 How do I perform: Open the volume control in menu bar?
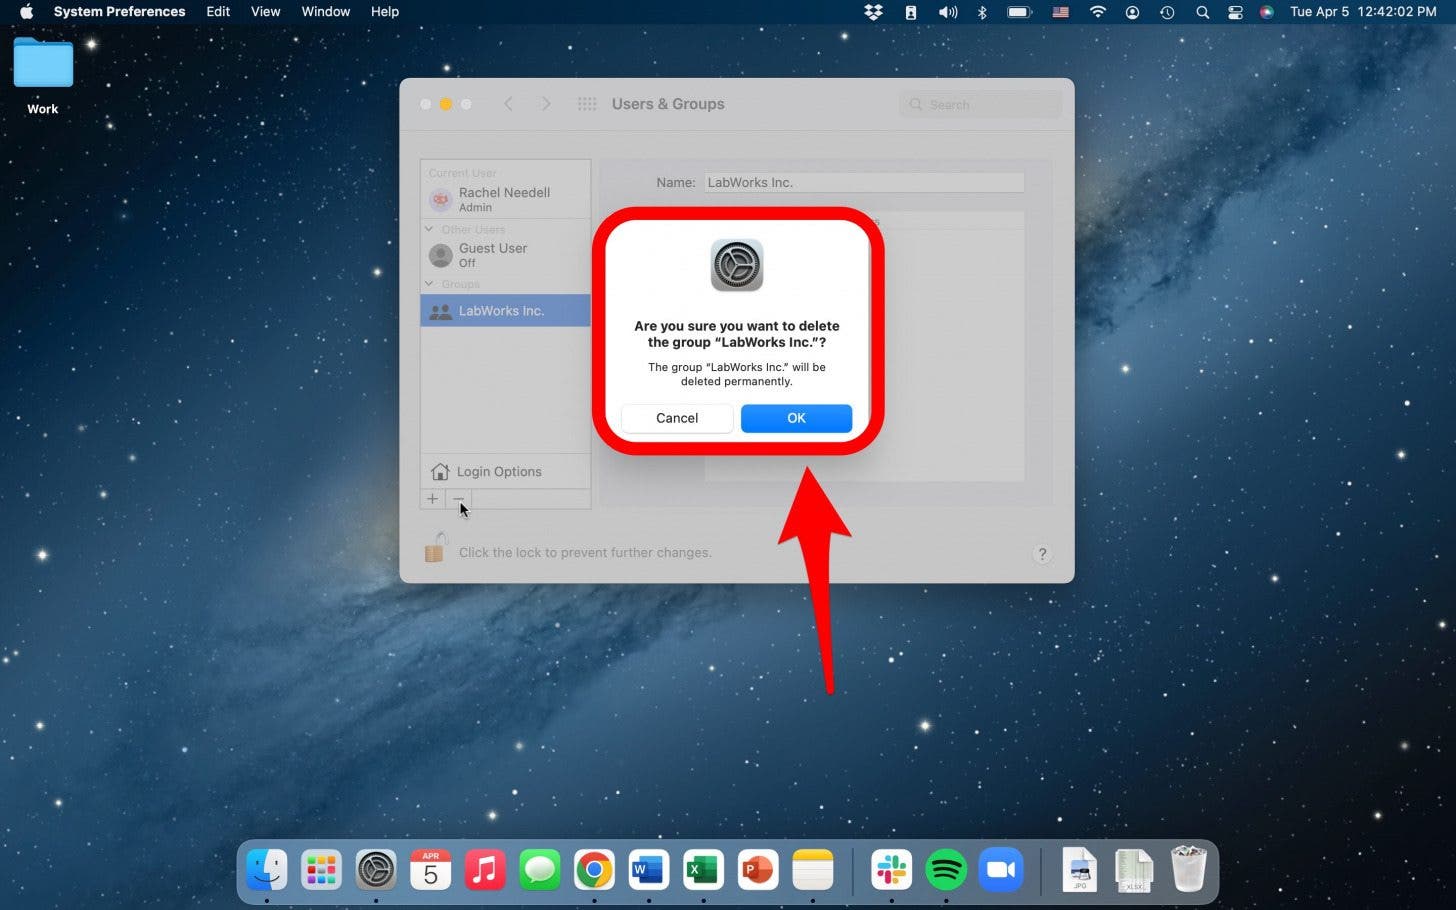click(x=947, y=12)
